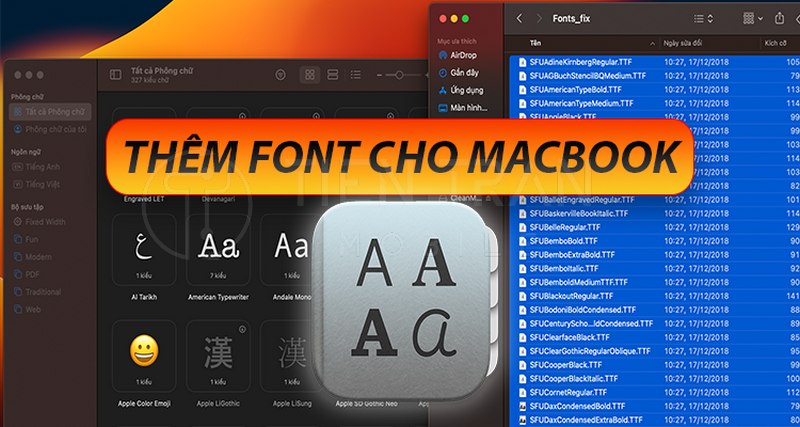Screen dimensions: 800x427
Task: Click file icon of SFUDaxCondensedExtraBold.TTF
Action: (x=522, y=420)
